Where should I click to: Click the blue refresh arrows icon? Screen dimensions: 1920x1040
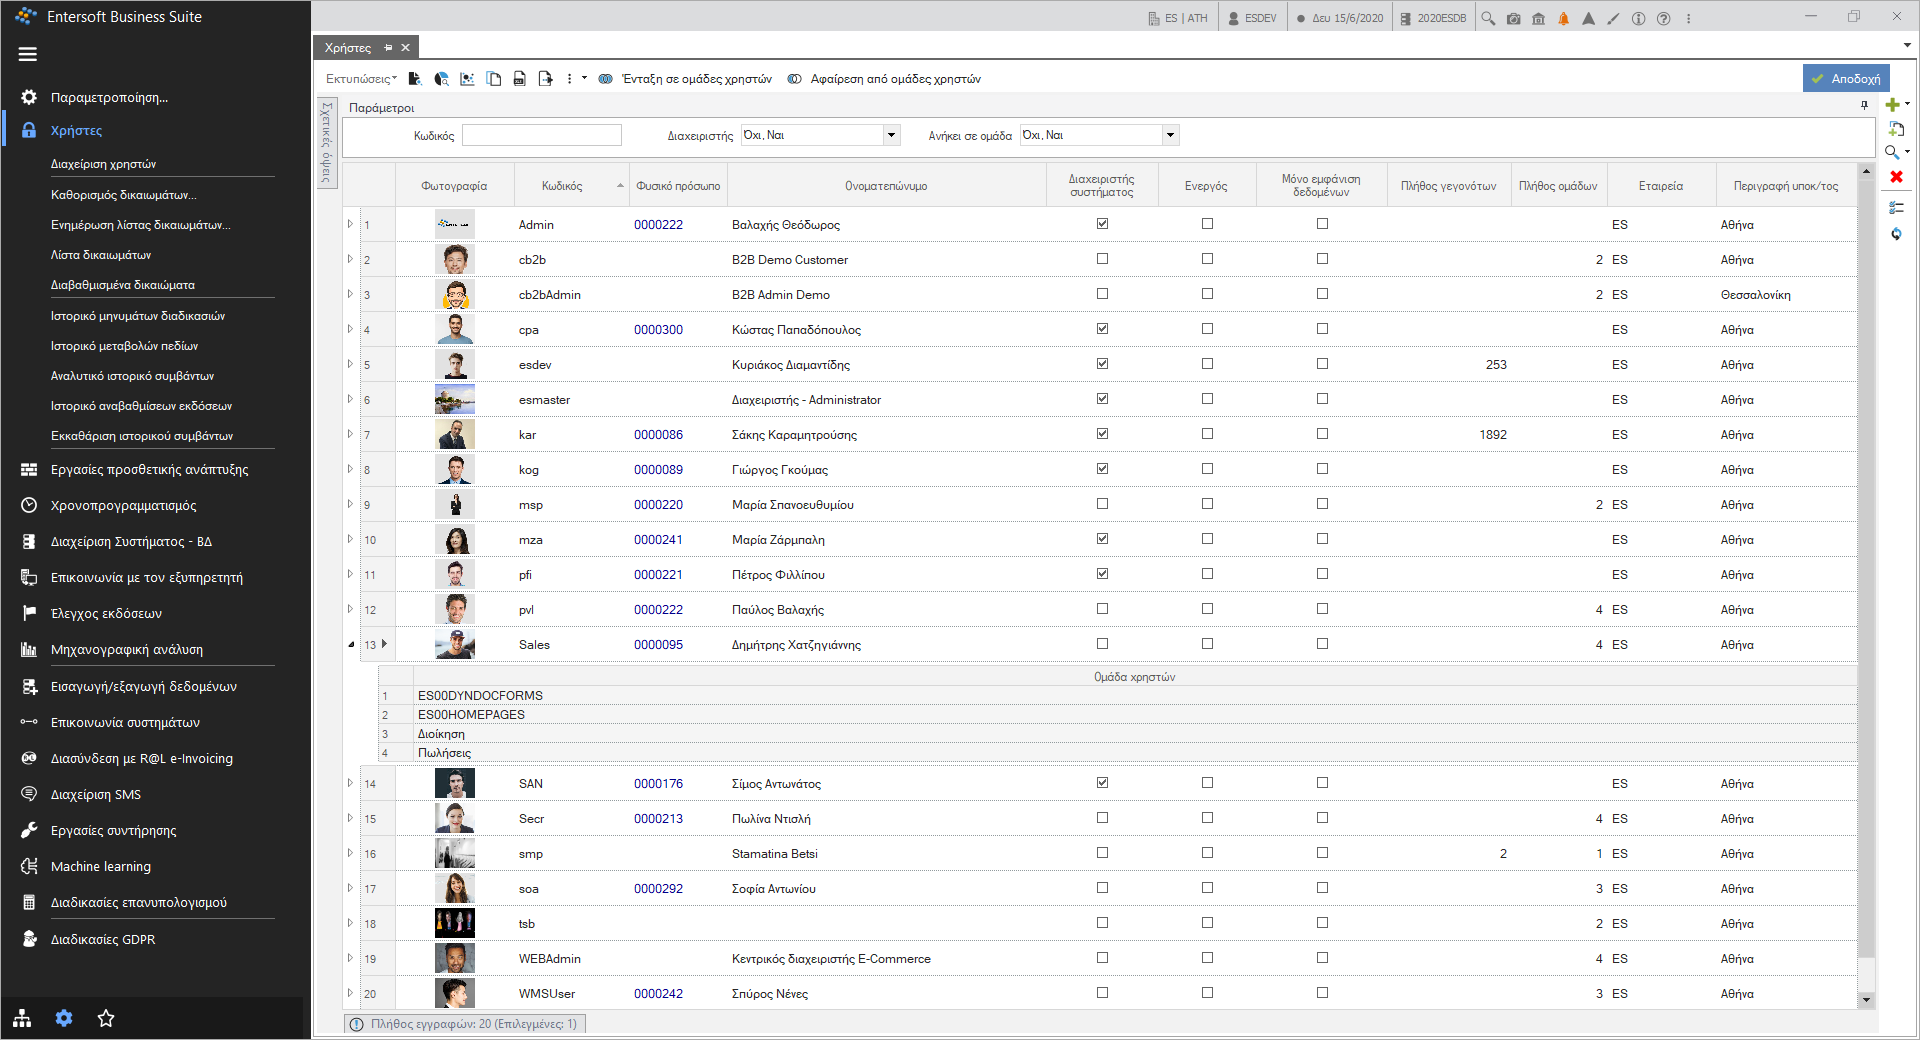1896,233
